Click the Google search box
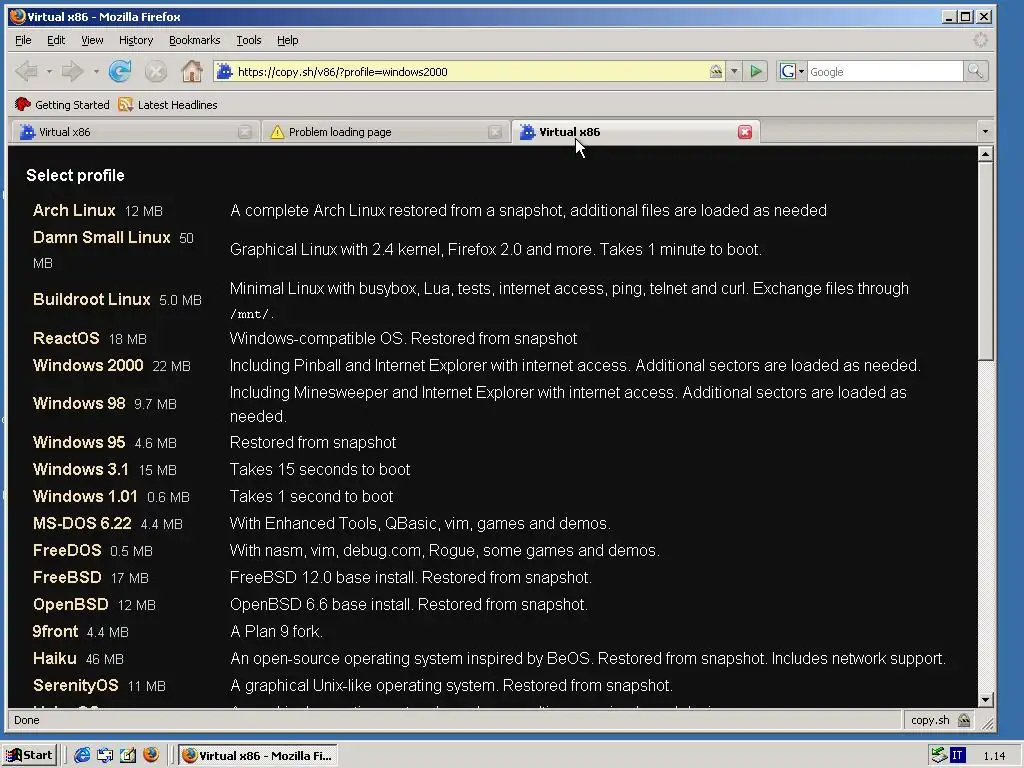 [885, 71]
